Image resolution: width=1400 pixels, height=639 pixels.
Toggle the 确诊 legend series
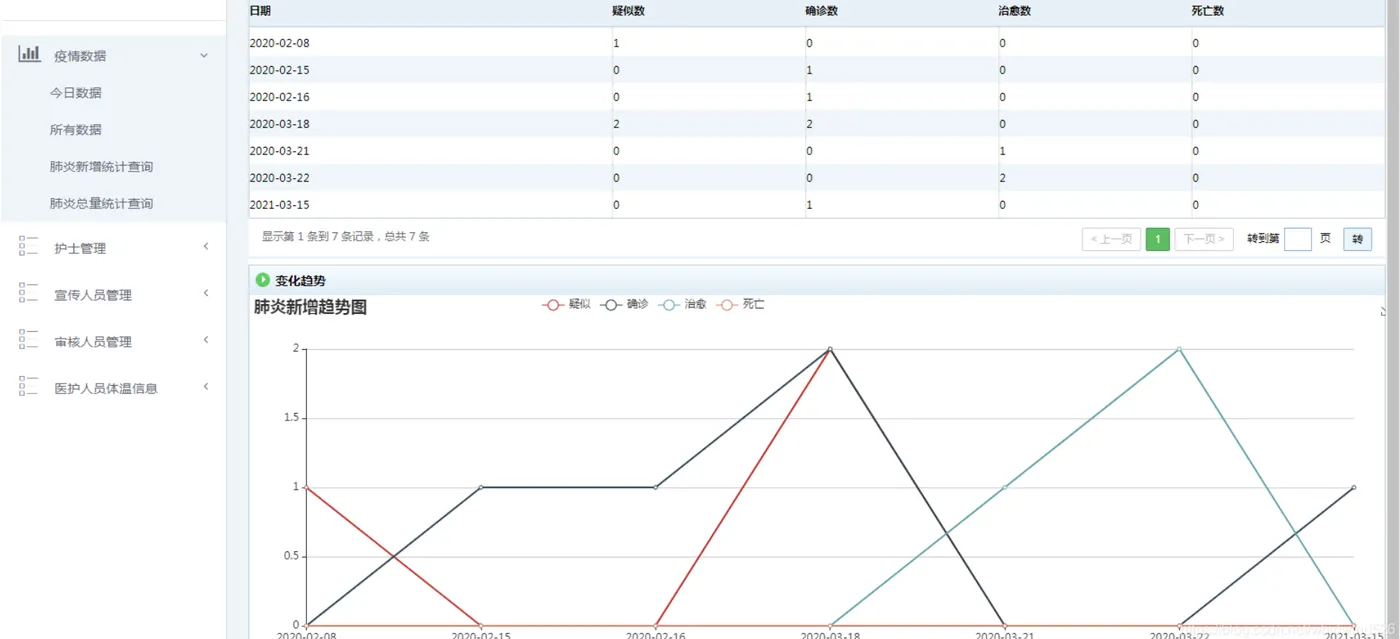click(624, 304)
